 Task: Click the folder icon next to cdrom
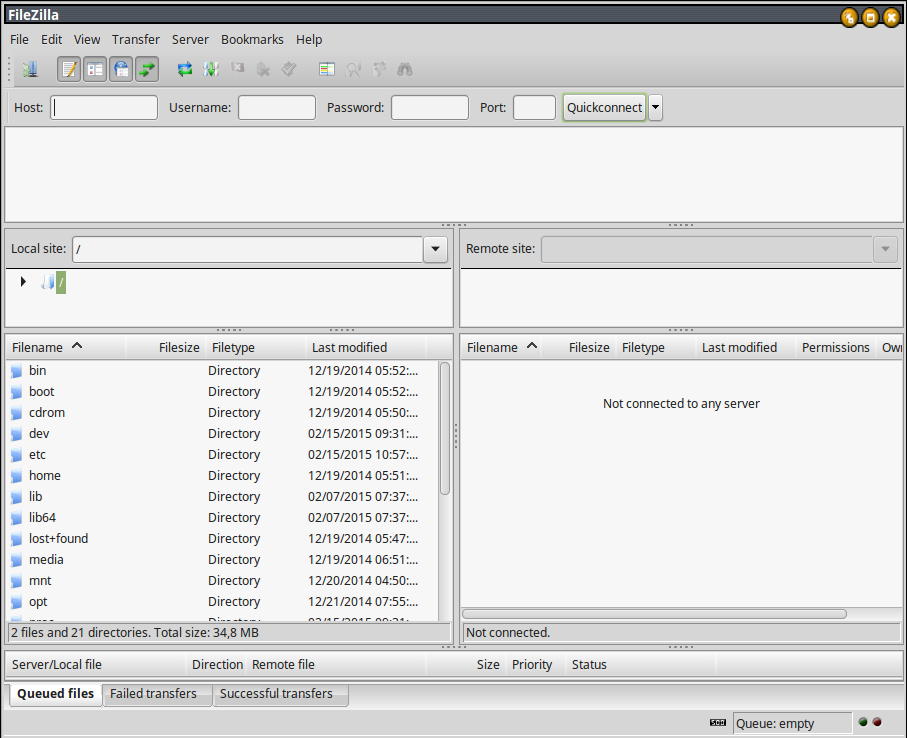pyautogui.click(x=17, y=413)
